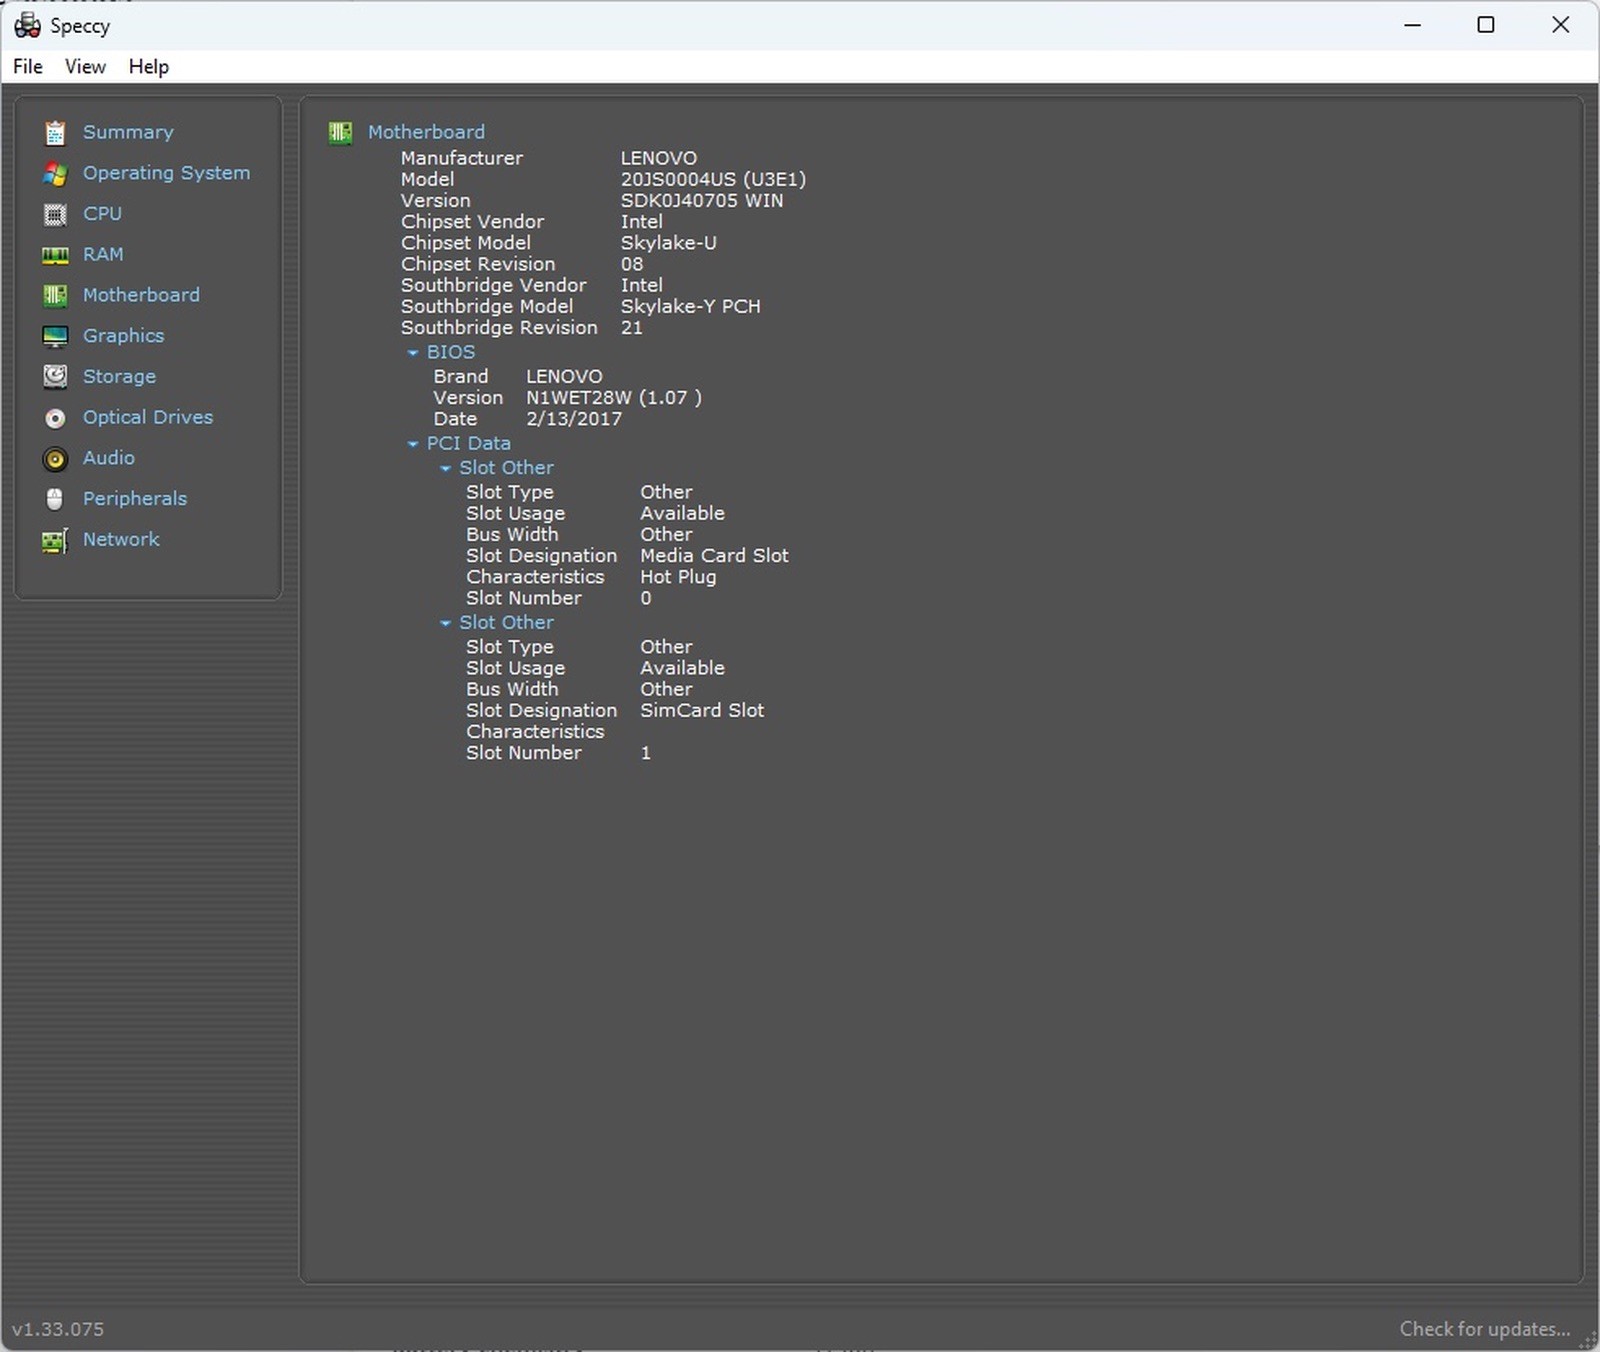Screen dimensions: 1600x1352
Task: Show RAM details
Action: pyautogui.click(x=103, y=254)
